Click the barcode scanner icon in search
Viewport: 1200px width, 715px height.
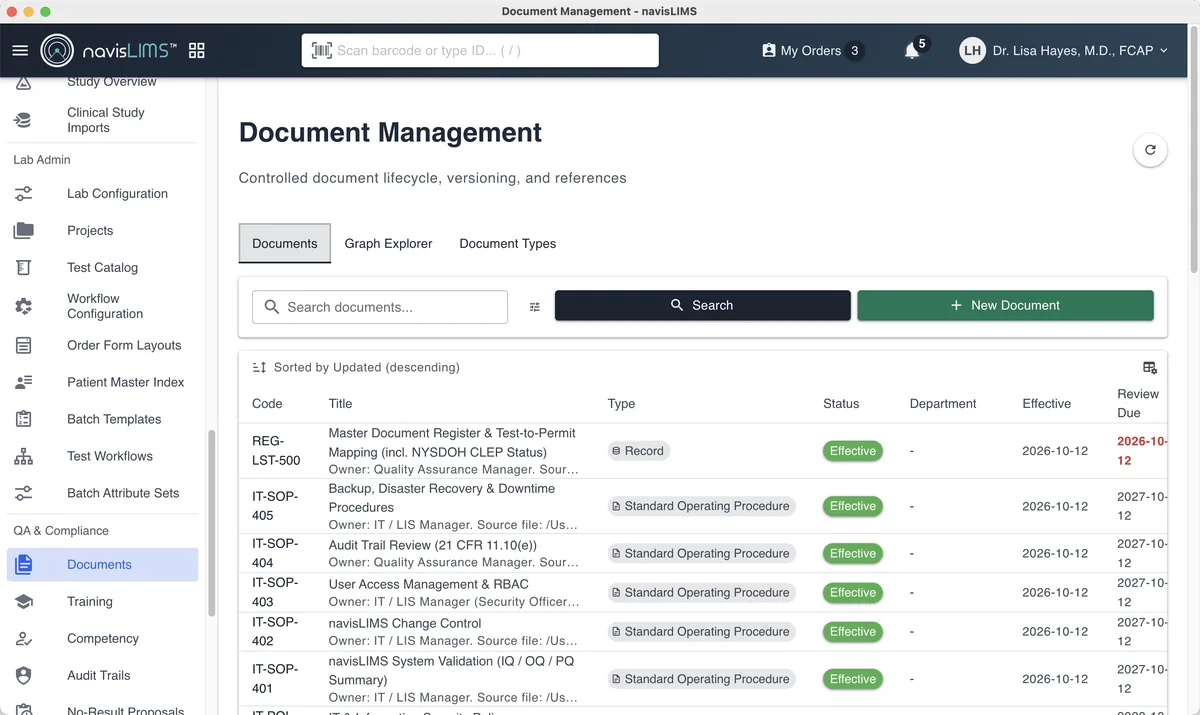322,50
